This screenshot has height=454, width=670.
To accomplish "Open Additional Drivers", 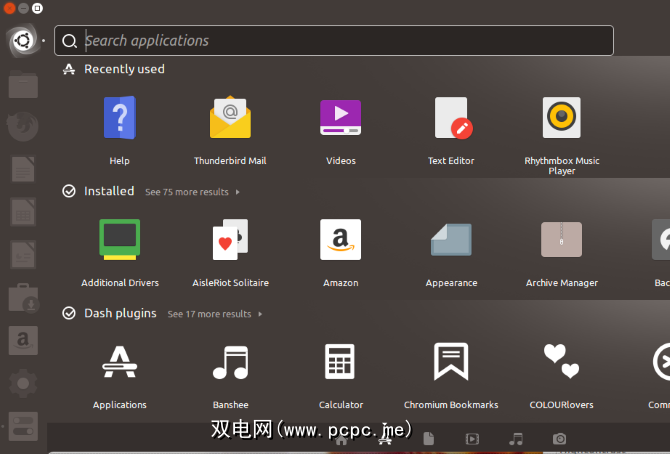I will click(119, 241).
